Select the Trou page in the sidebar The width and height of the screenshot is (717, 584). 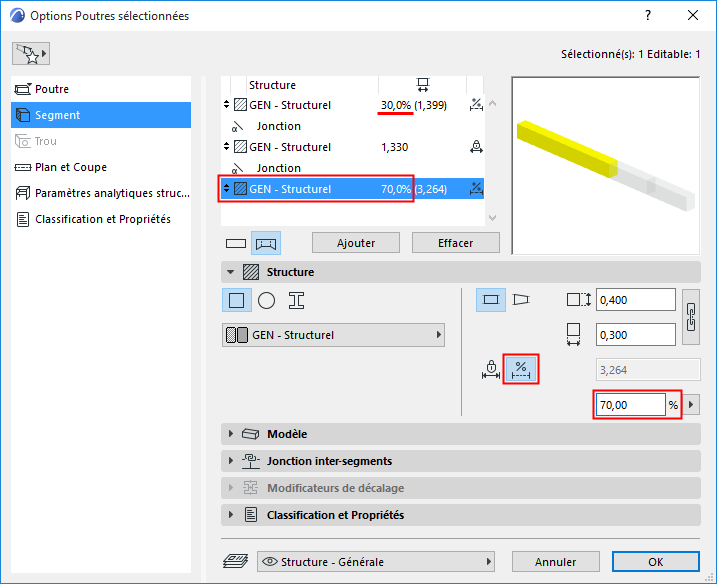pyautogui.click(x=101, y=141)
